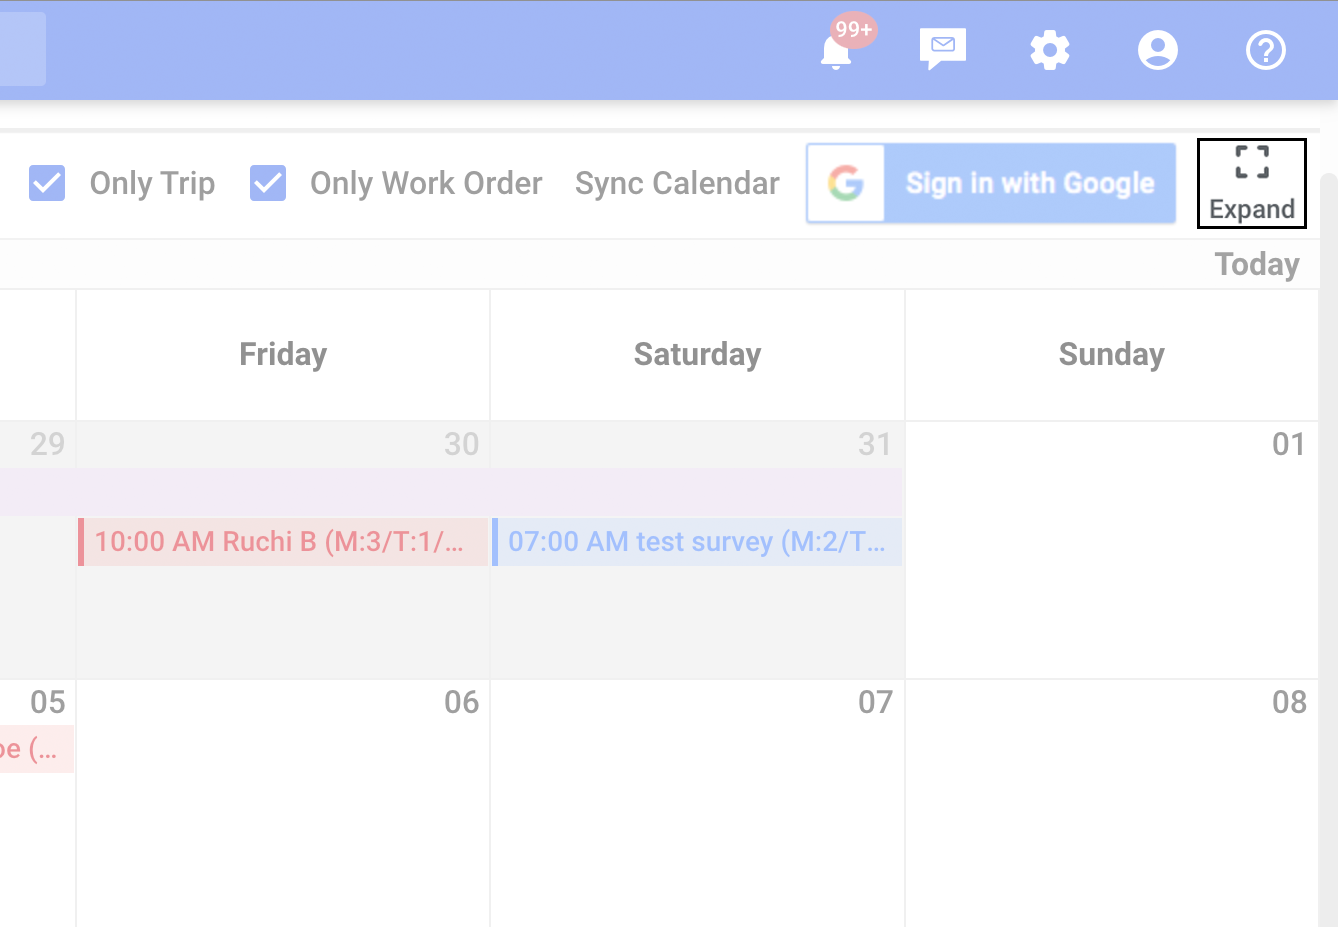
Task: Click the 99+ notification badge
Action: coord(854,30)
